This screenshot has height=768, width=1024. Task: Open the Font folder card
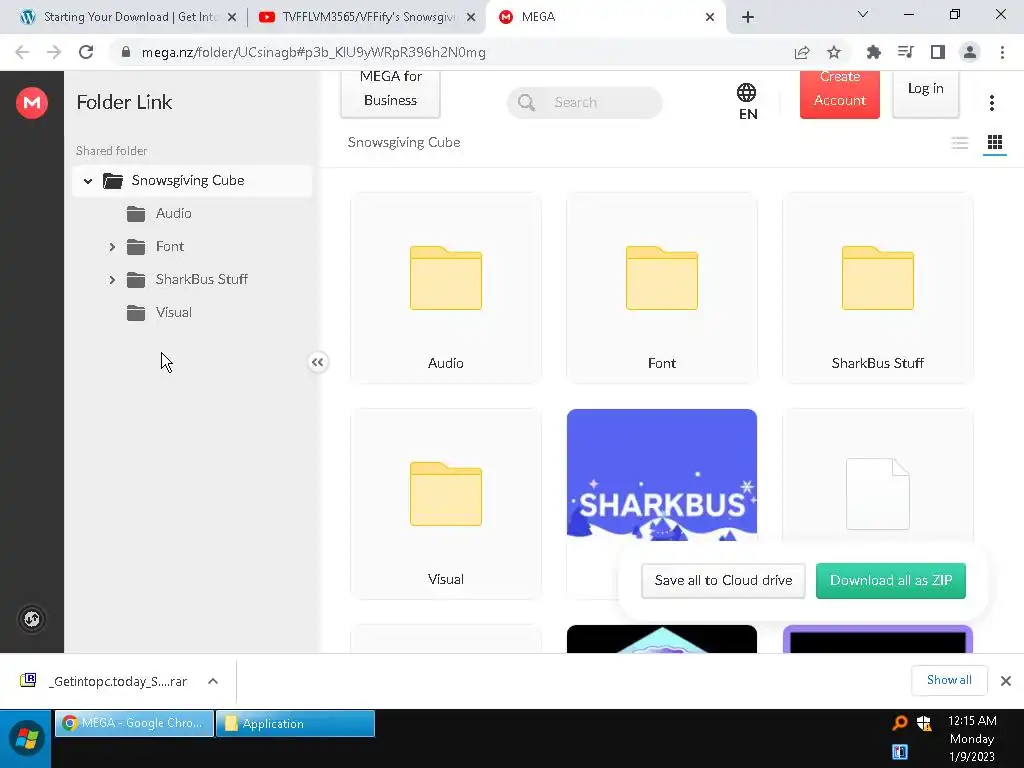point(662,287)
